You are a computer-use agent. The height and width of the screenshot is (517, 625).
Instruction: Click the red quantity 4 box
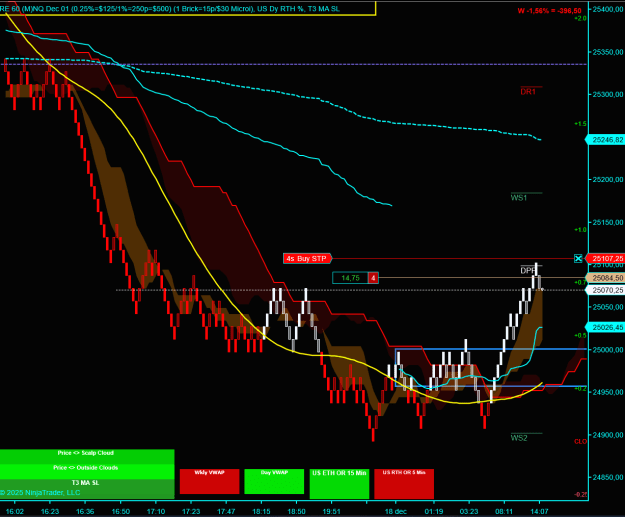point(373,278)
